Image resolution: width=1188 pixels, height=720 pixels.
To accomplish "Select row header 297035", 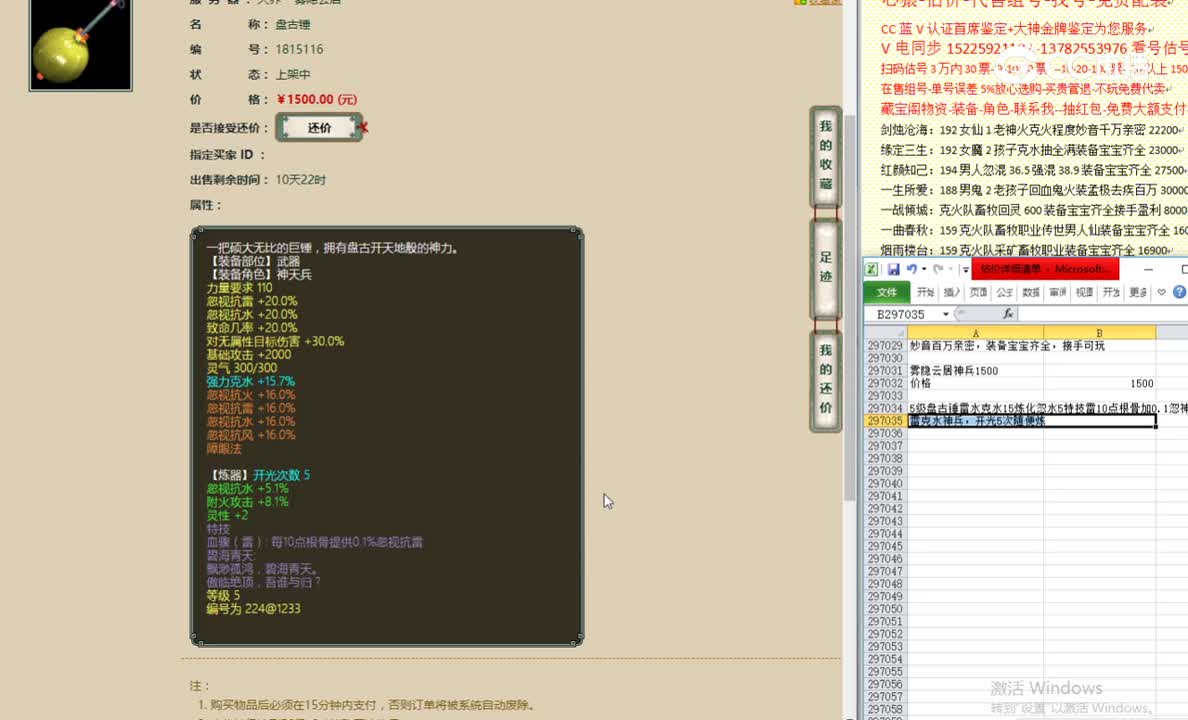I will click(x=885, y=421).
